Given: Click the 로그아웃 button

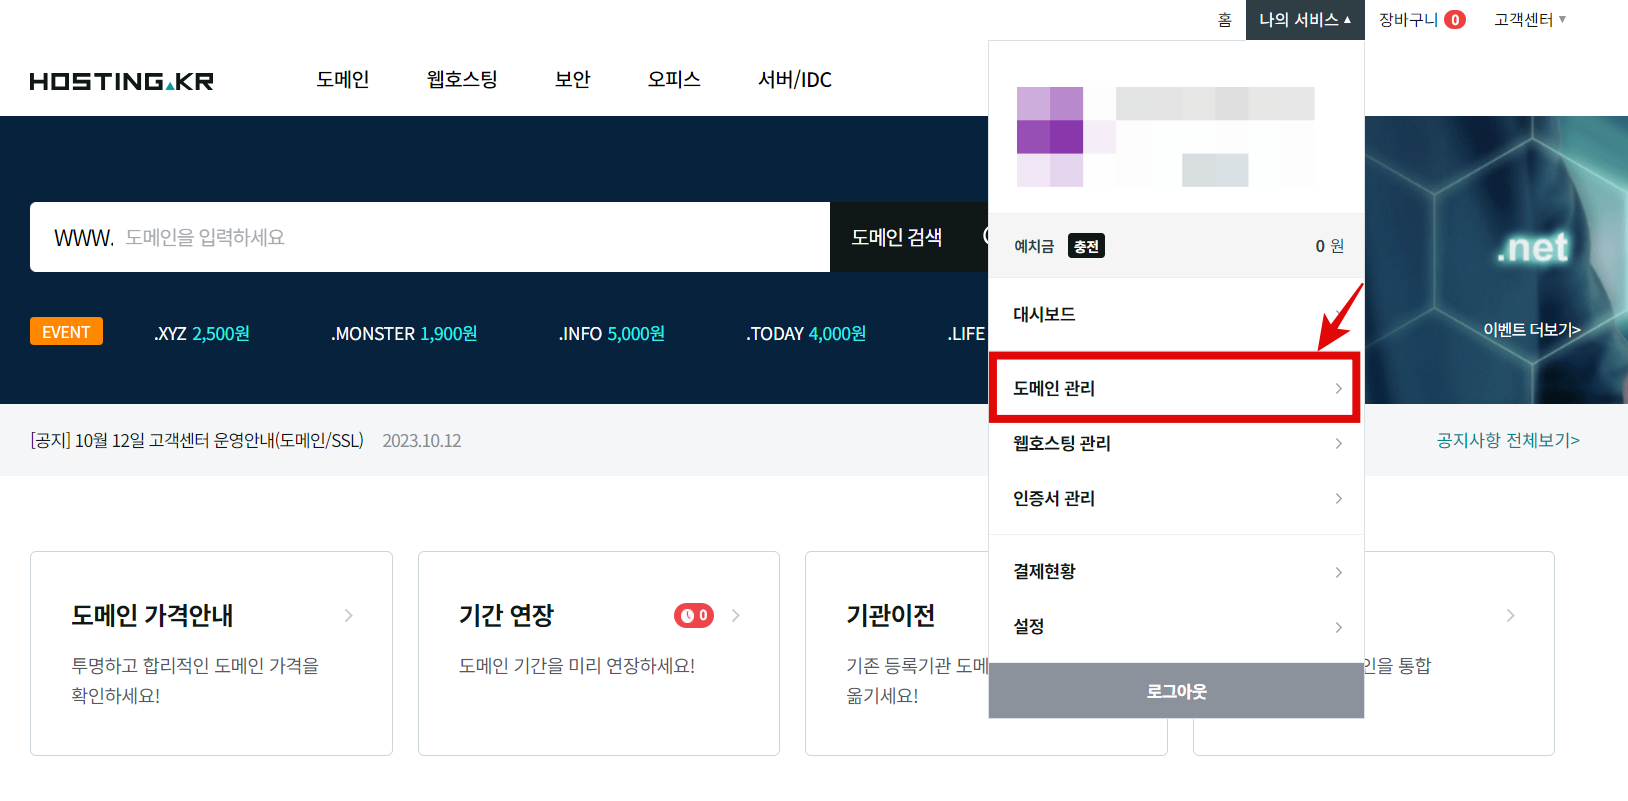Looking at the screenshot, I should pyautogui.click(x=1176, y=691).
